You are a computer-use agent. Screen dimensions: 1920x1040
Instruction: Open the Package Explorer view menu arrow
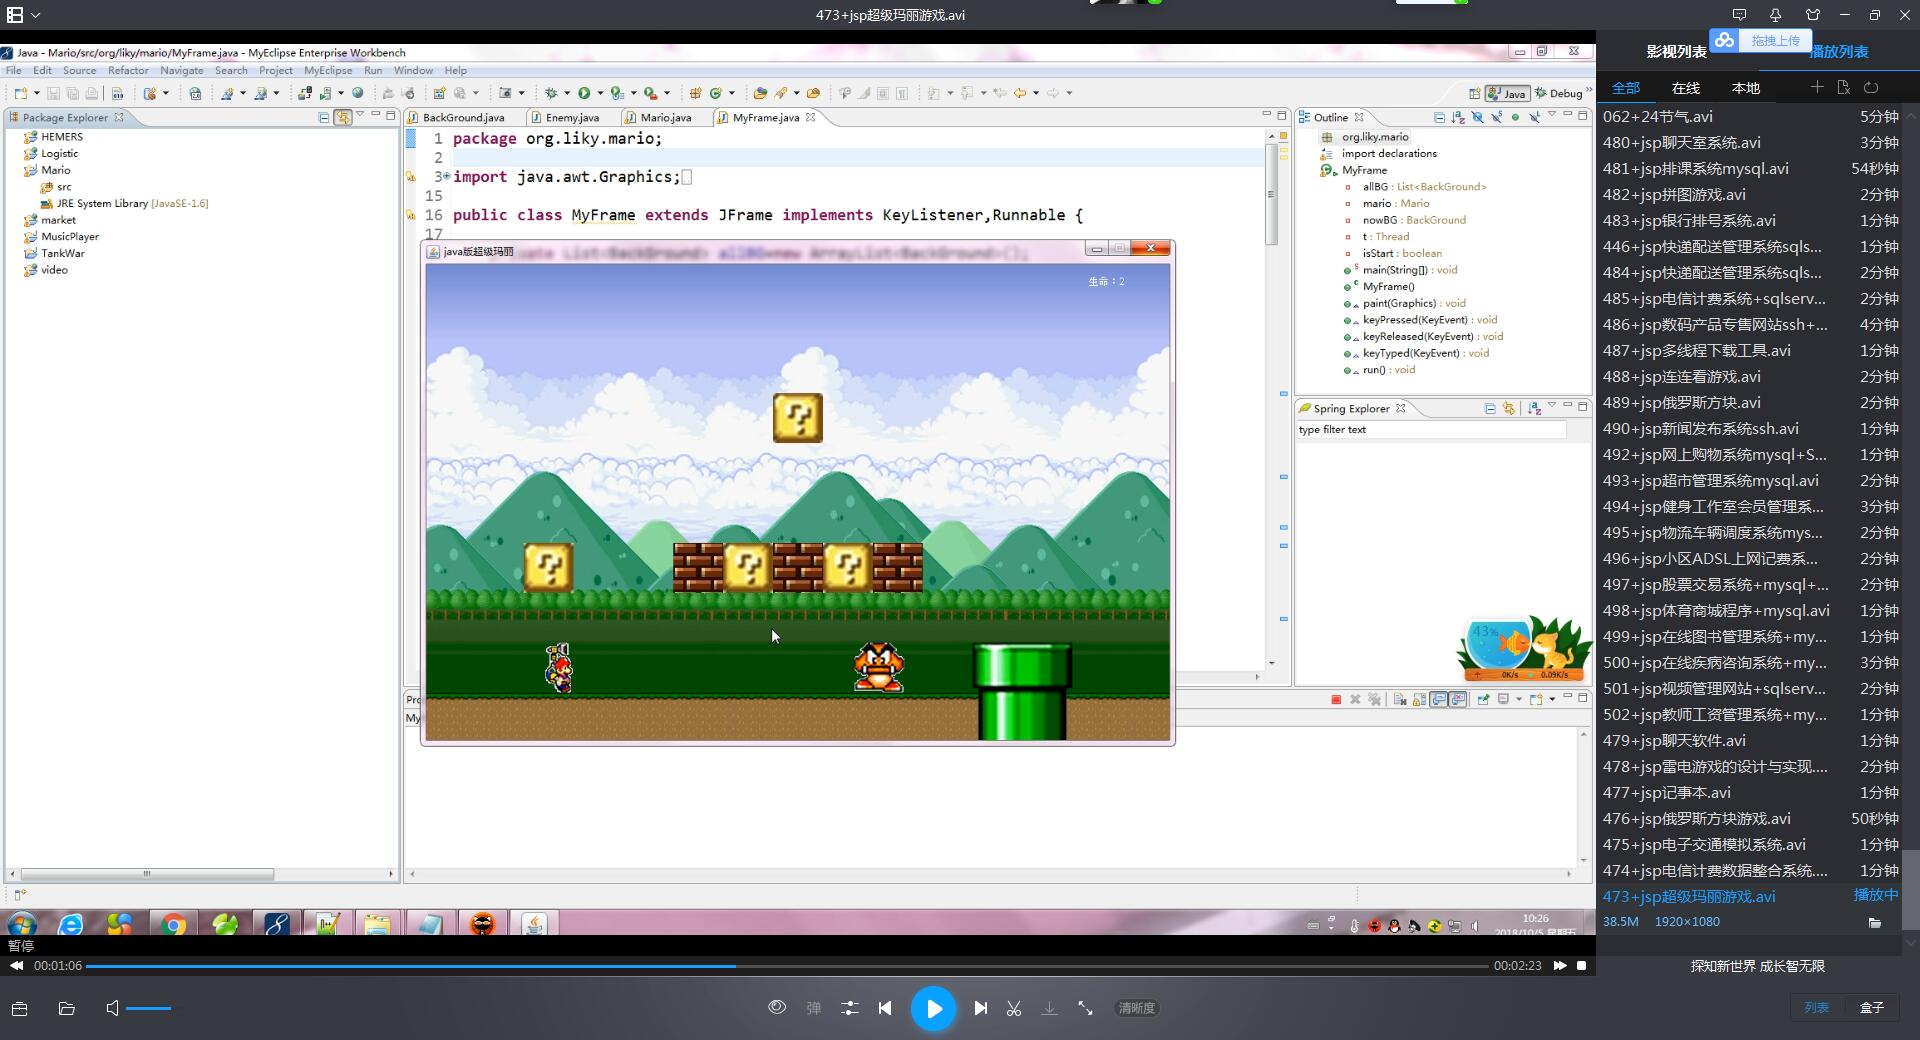360,115
